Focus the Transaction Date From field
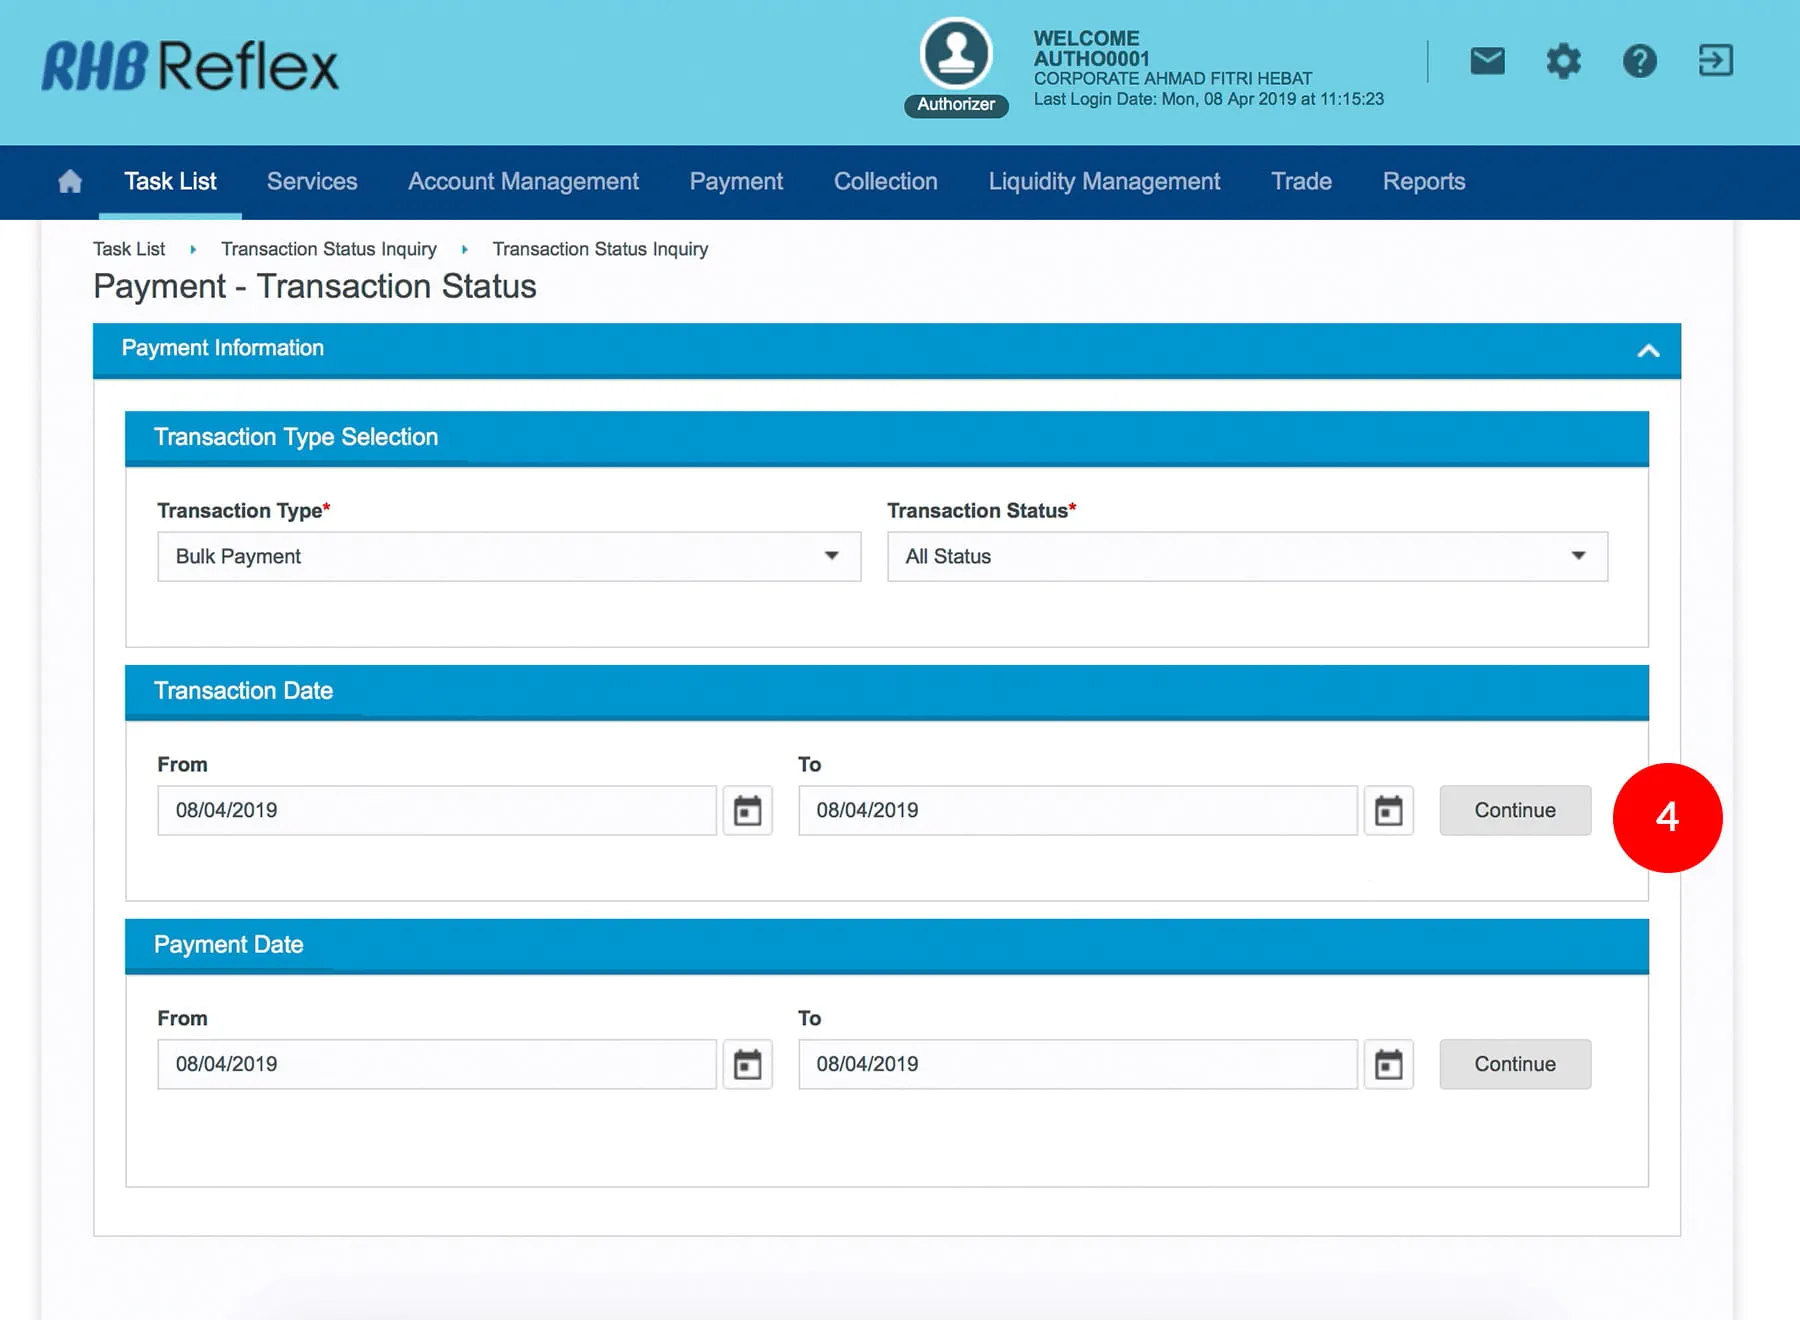The height and width of the screenshot is (1320, 1800). (x=436, y=810)
